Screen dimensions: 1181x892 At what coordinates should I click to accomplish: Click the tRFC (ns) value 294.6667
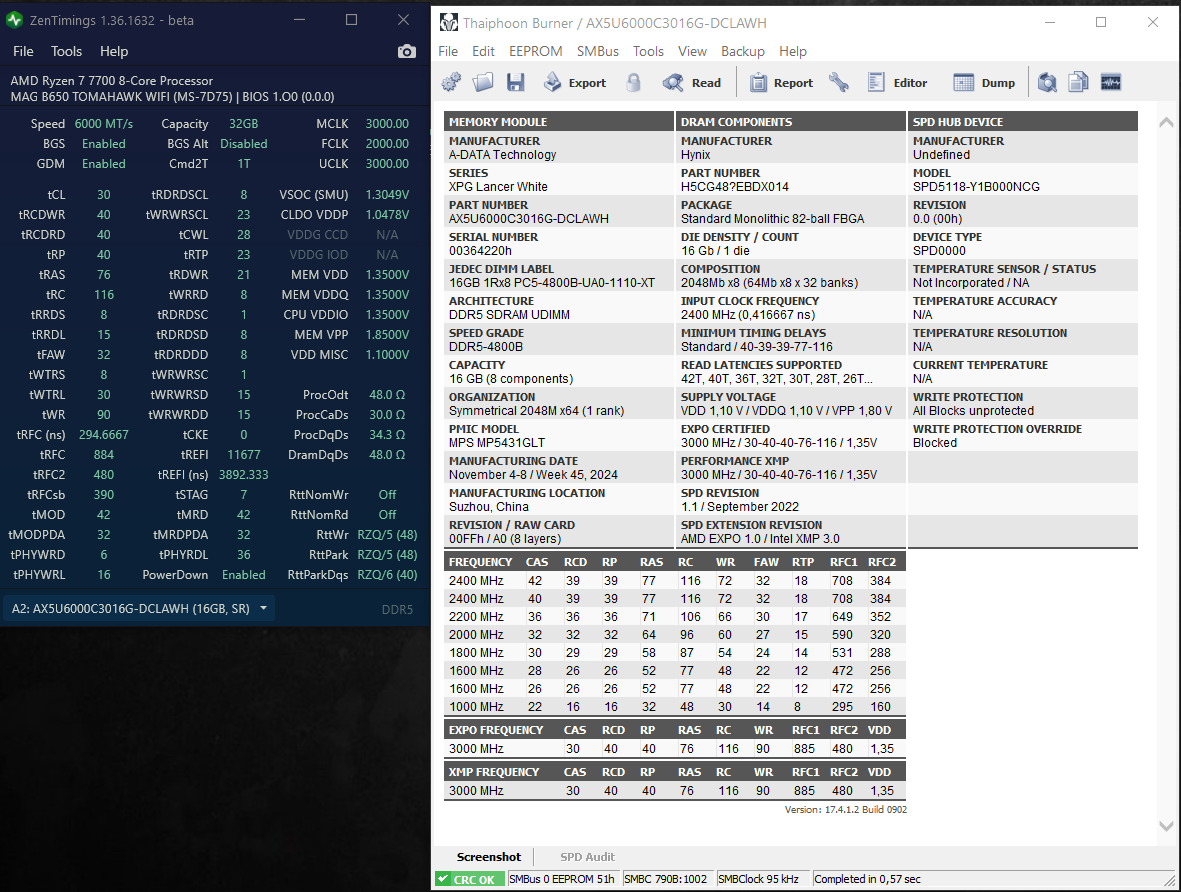pyautogui.click(x=104, y=435)
